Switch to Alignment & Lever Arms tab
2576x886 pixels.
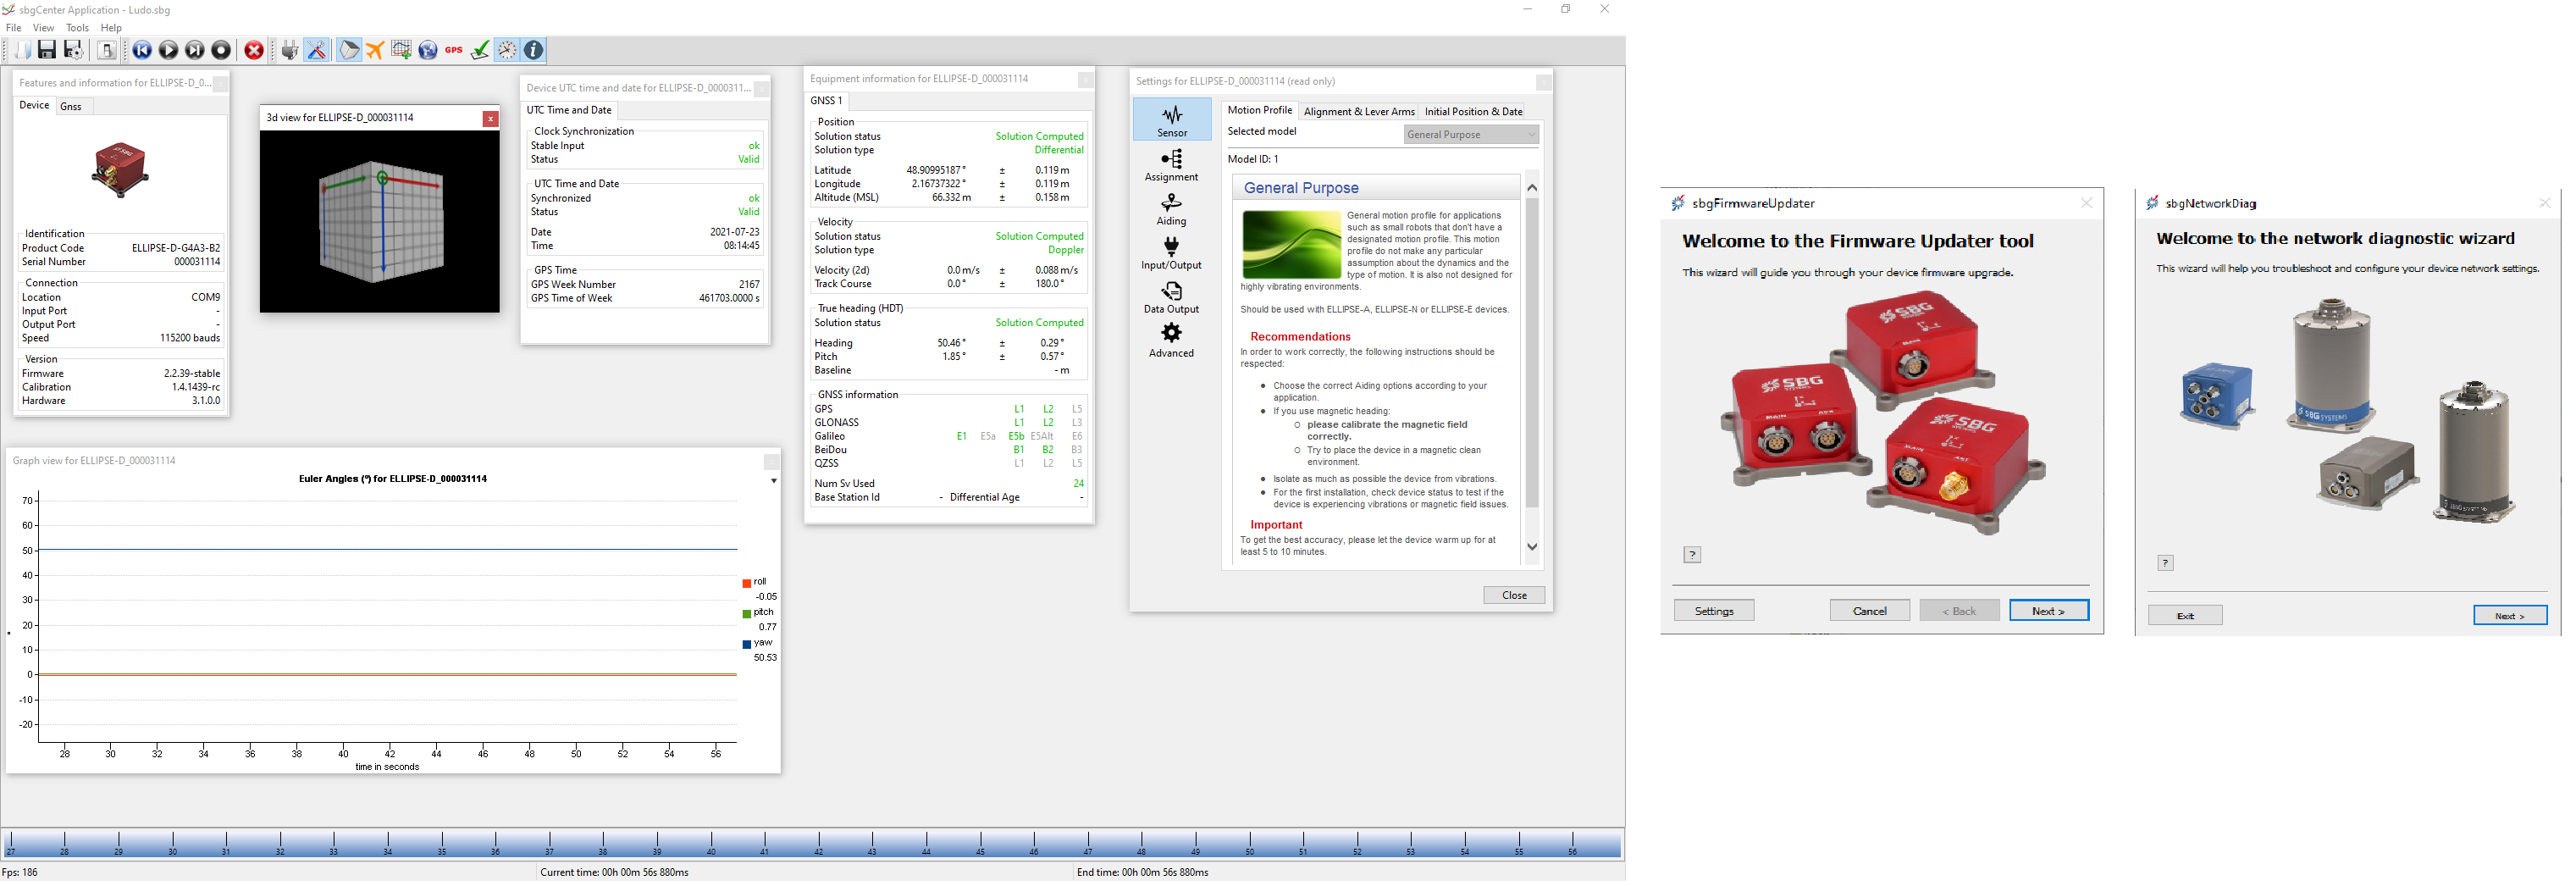click(1358, 112)
